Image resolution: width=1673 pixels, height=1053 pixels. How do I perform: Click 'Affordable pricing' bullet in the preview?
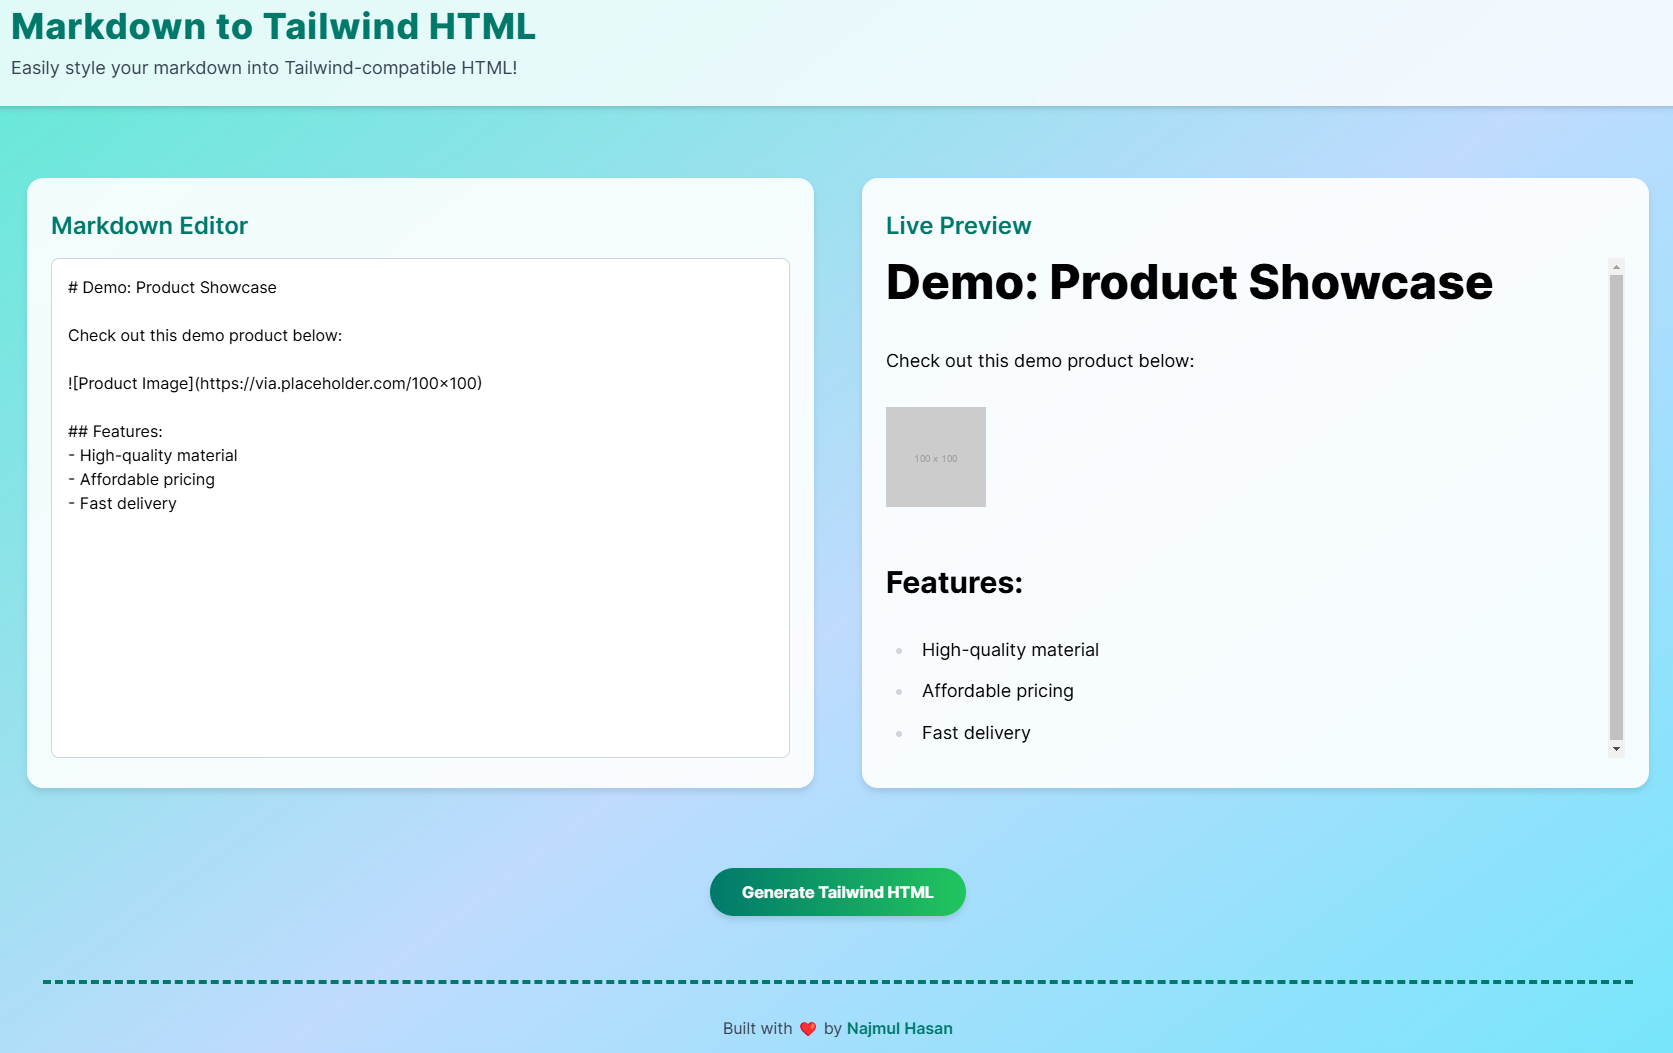[x=998, y=691]
